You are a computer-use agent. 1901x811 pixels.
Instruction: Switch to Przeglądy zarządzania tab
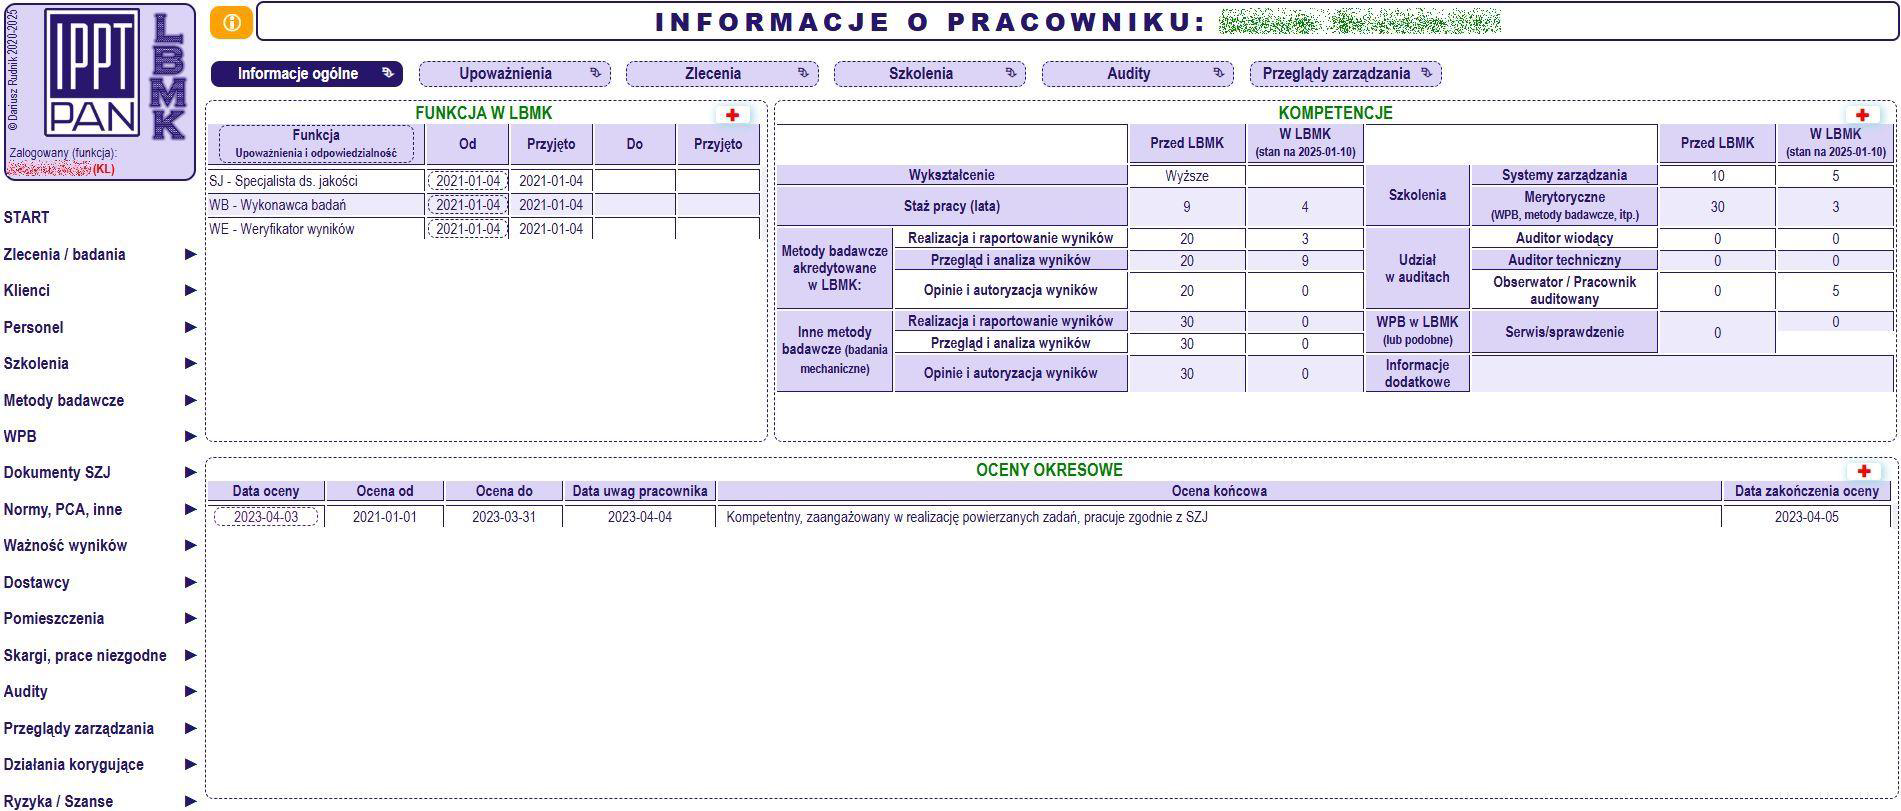1346,73
